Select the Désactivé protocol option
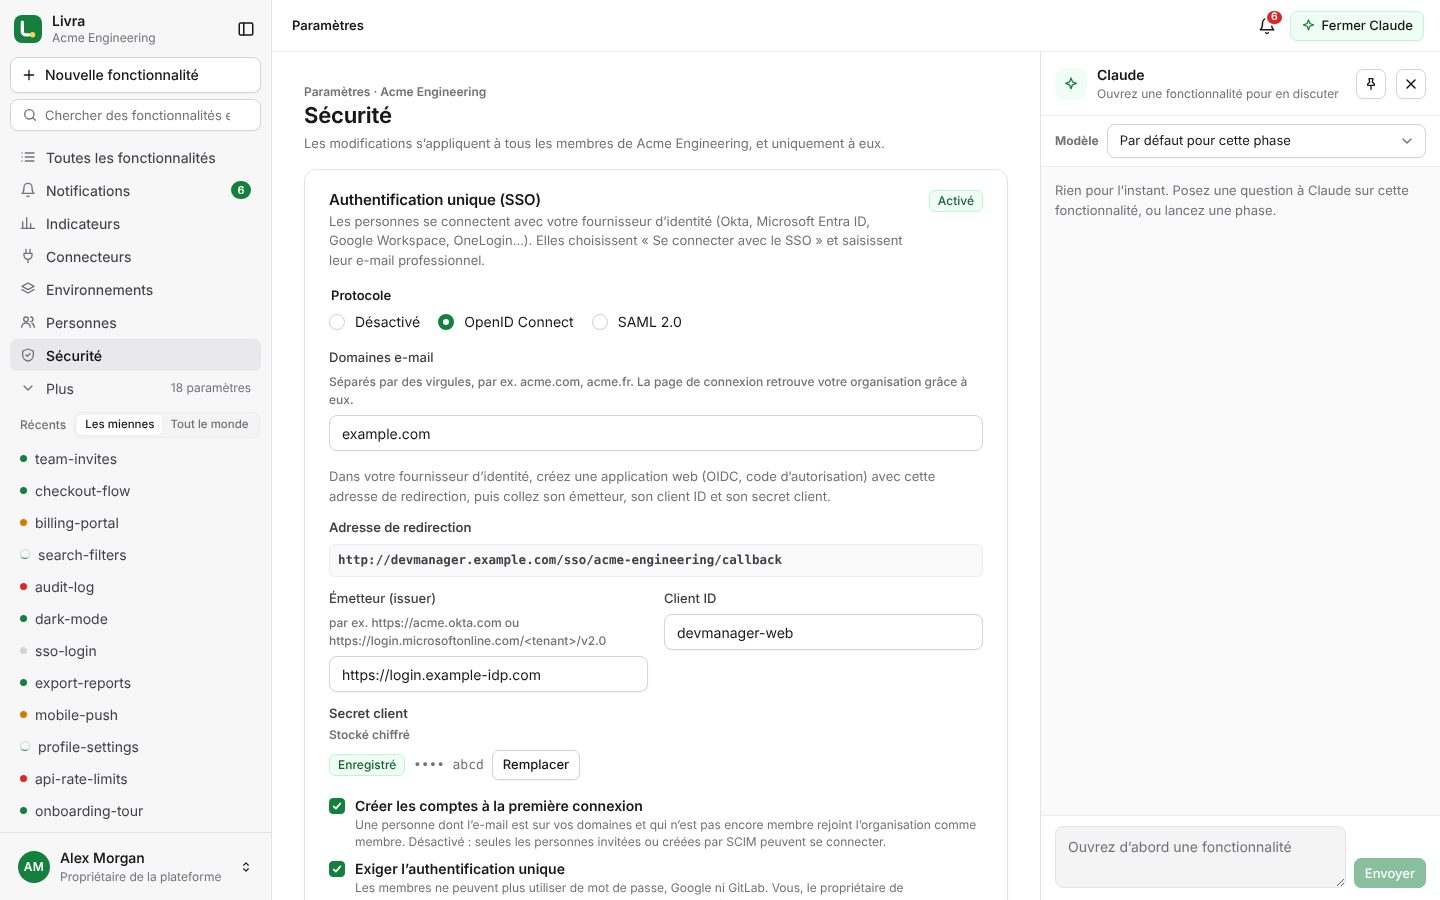Screen dimensions: 1440x900 pos(337,322)
